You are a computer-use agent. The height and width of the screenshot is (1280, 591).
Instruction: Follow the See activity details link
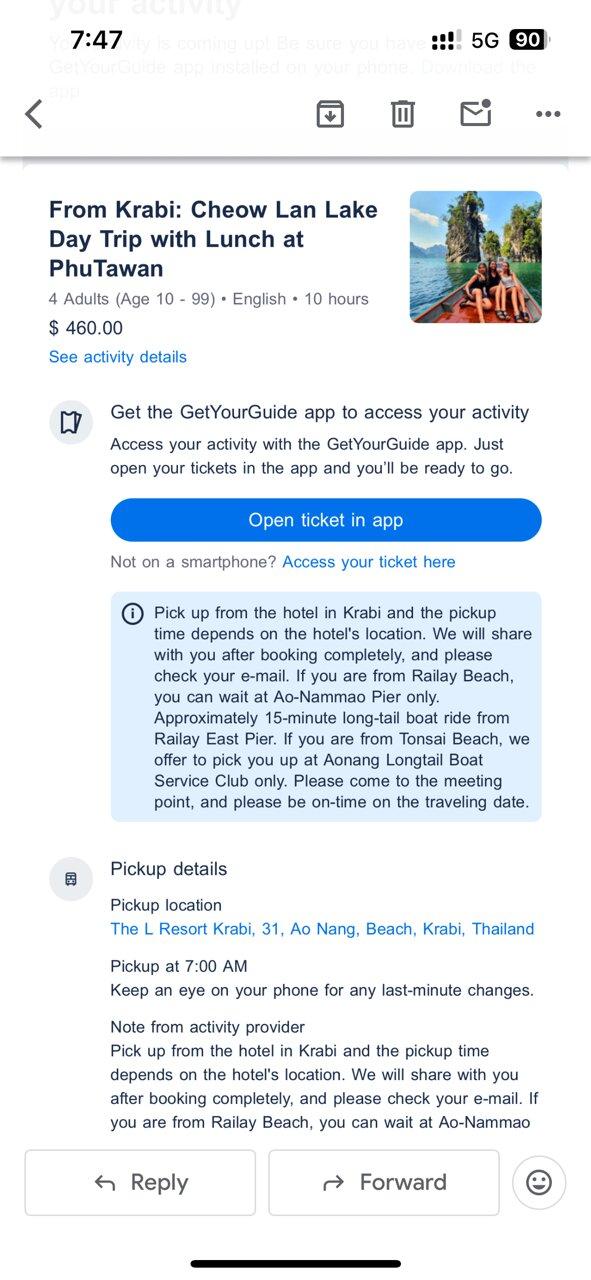tap(118, 357)
